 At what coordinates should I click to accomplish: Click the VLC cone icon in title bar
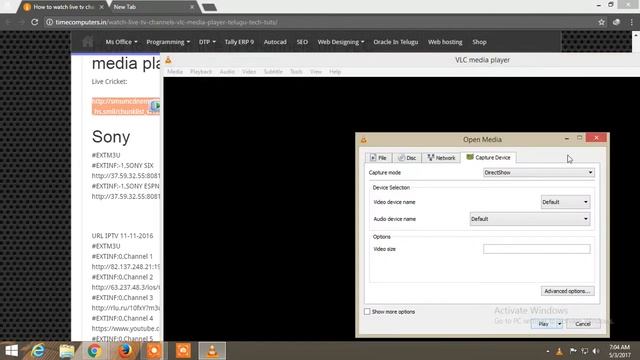click(168, 60)
